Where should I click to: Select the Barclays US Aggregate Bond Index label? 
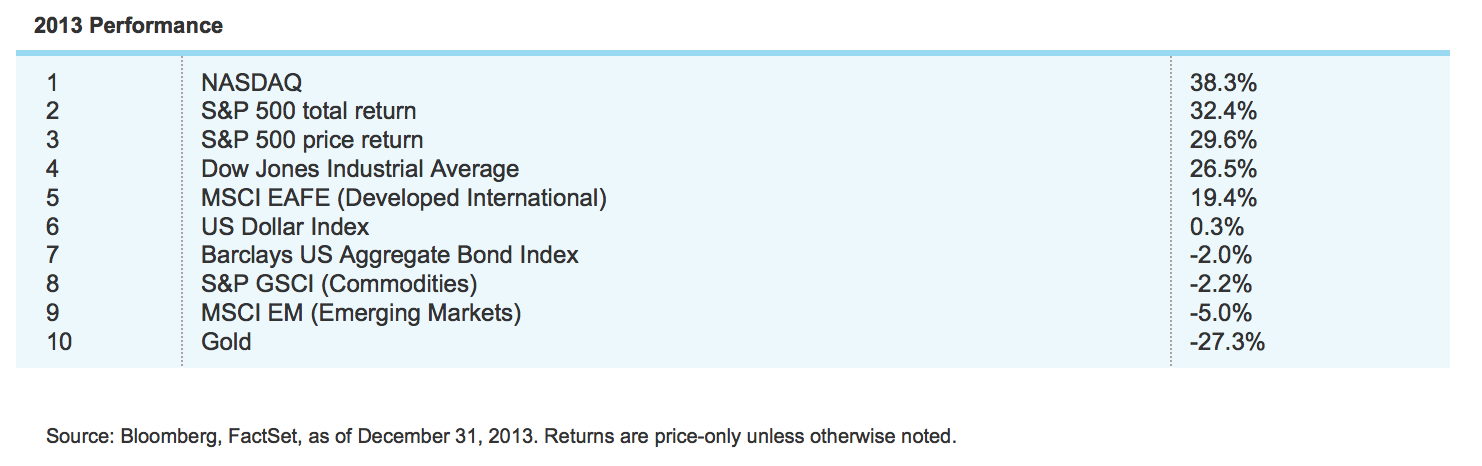click(x=390, y=255)
